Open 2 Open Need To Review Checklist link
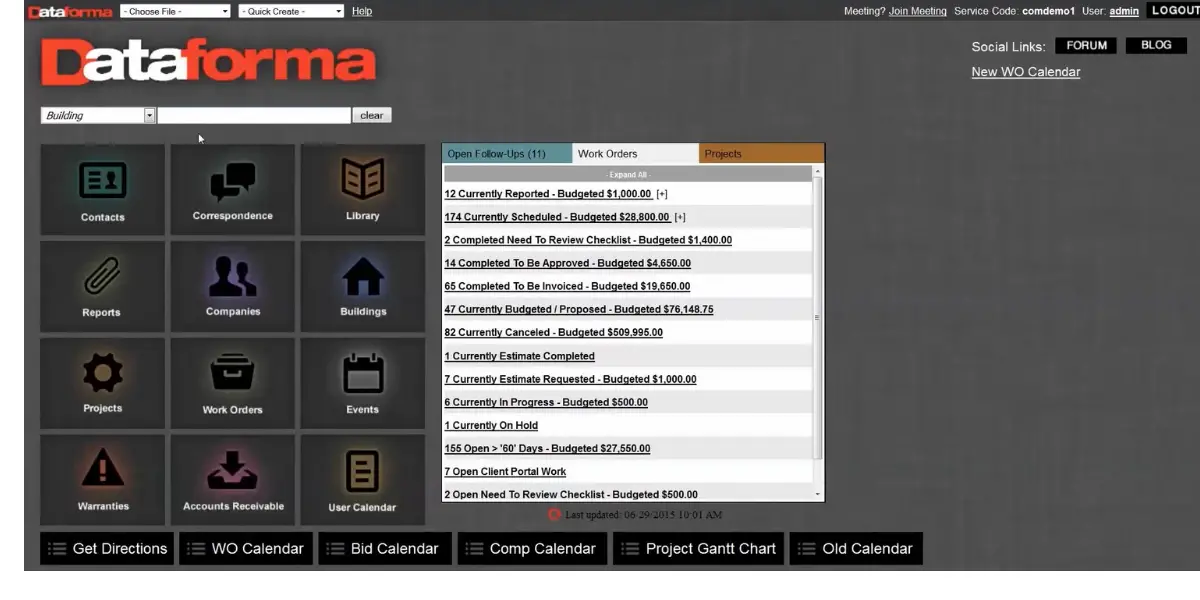The width and height of the screenshot is (1200, 600). click(571, 494)
